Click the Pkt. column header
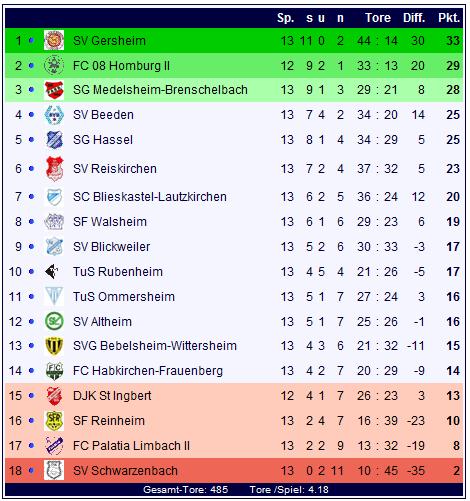The width and height of the screenshot is (470, 501). coord(449,17)
